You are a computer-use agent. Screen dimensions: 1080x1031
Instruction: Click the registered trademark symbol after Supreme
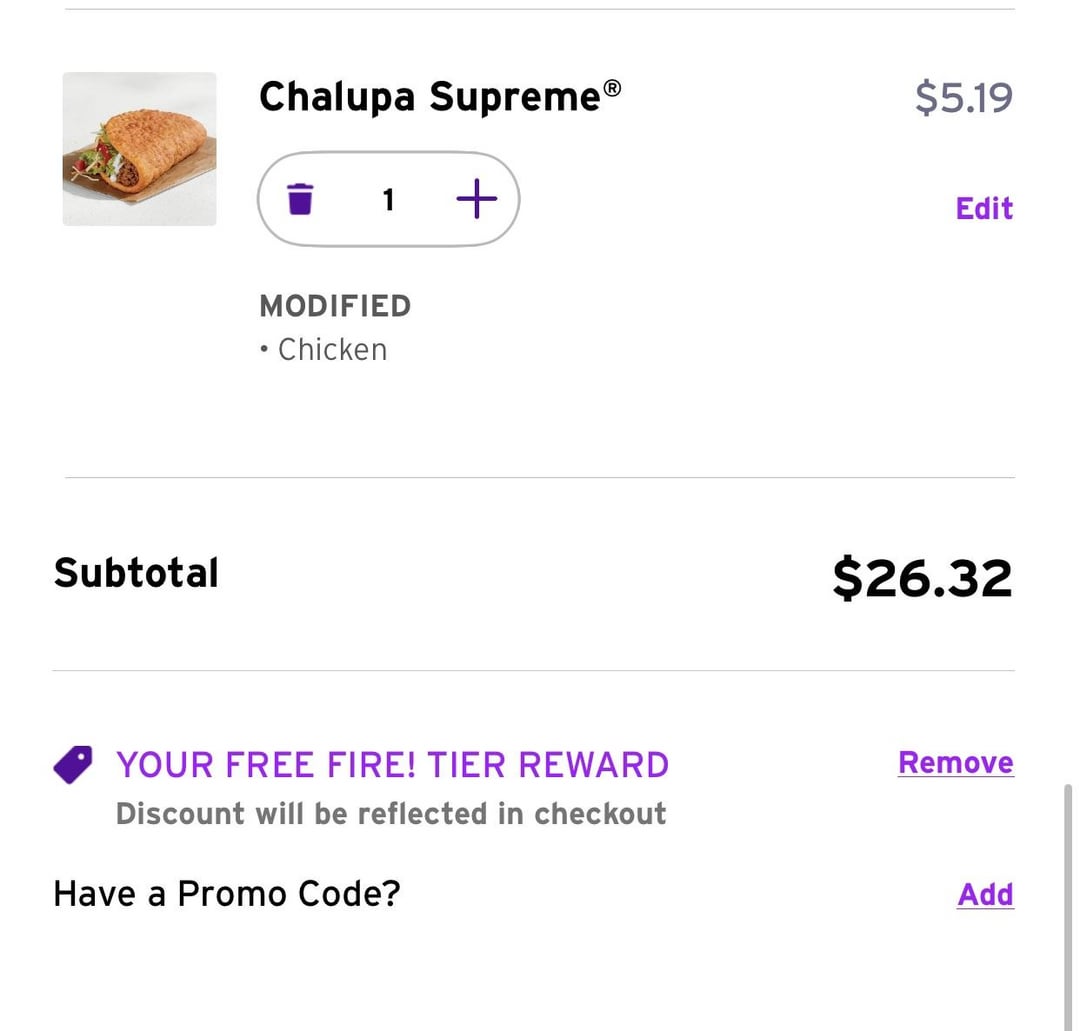pyautogui.click(x=612, y=89)
